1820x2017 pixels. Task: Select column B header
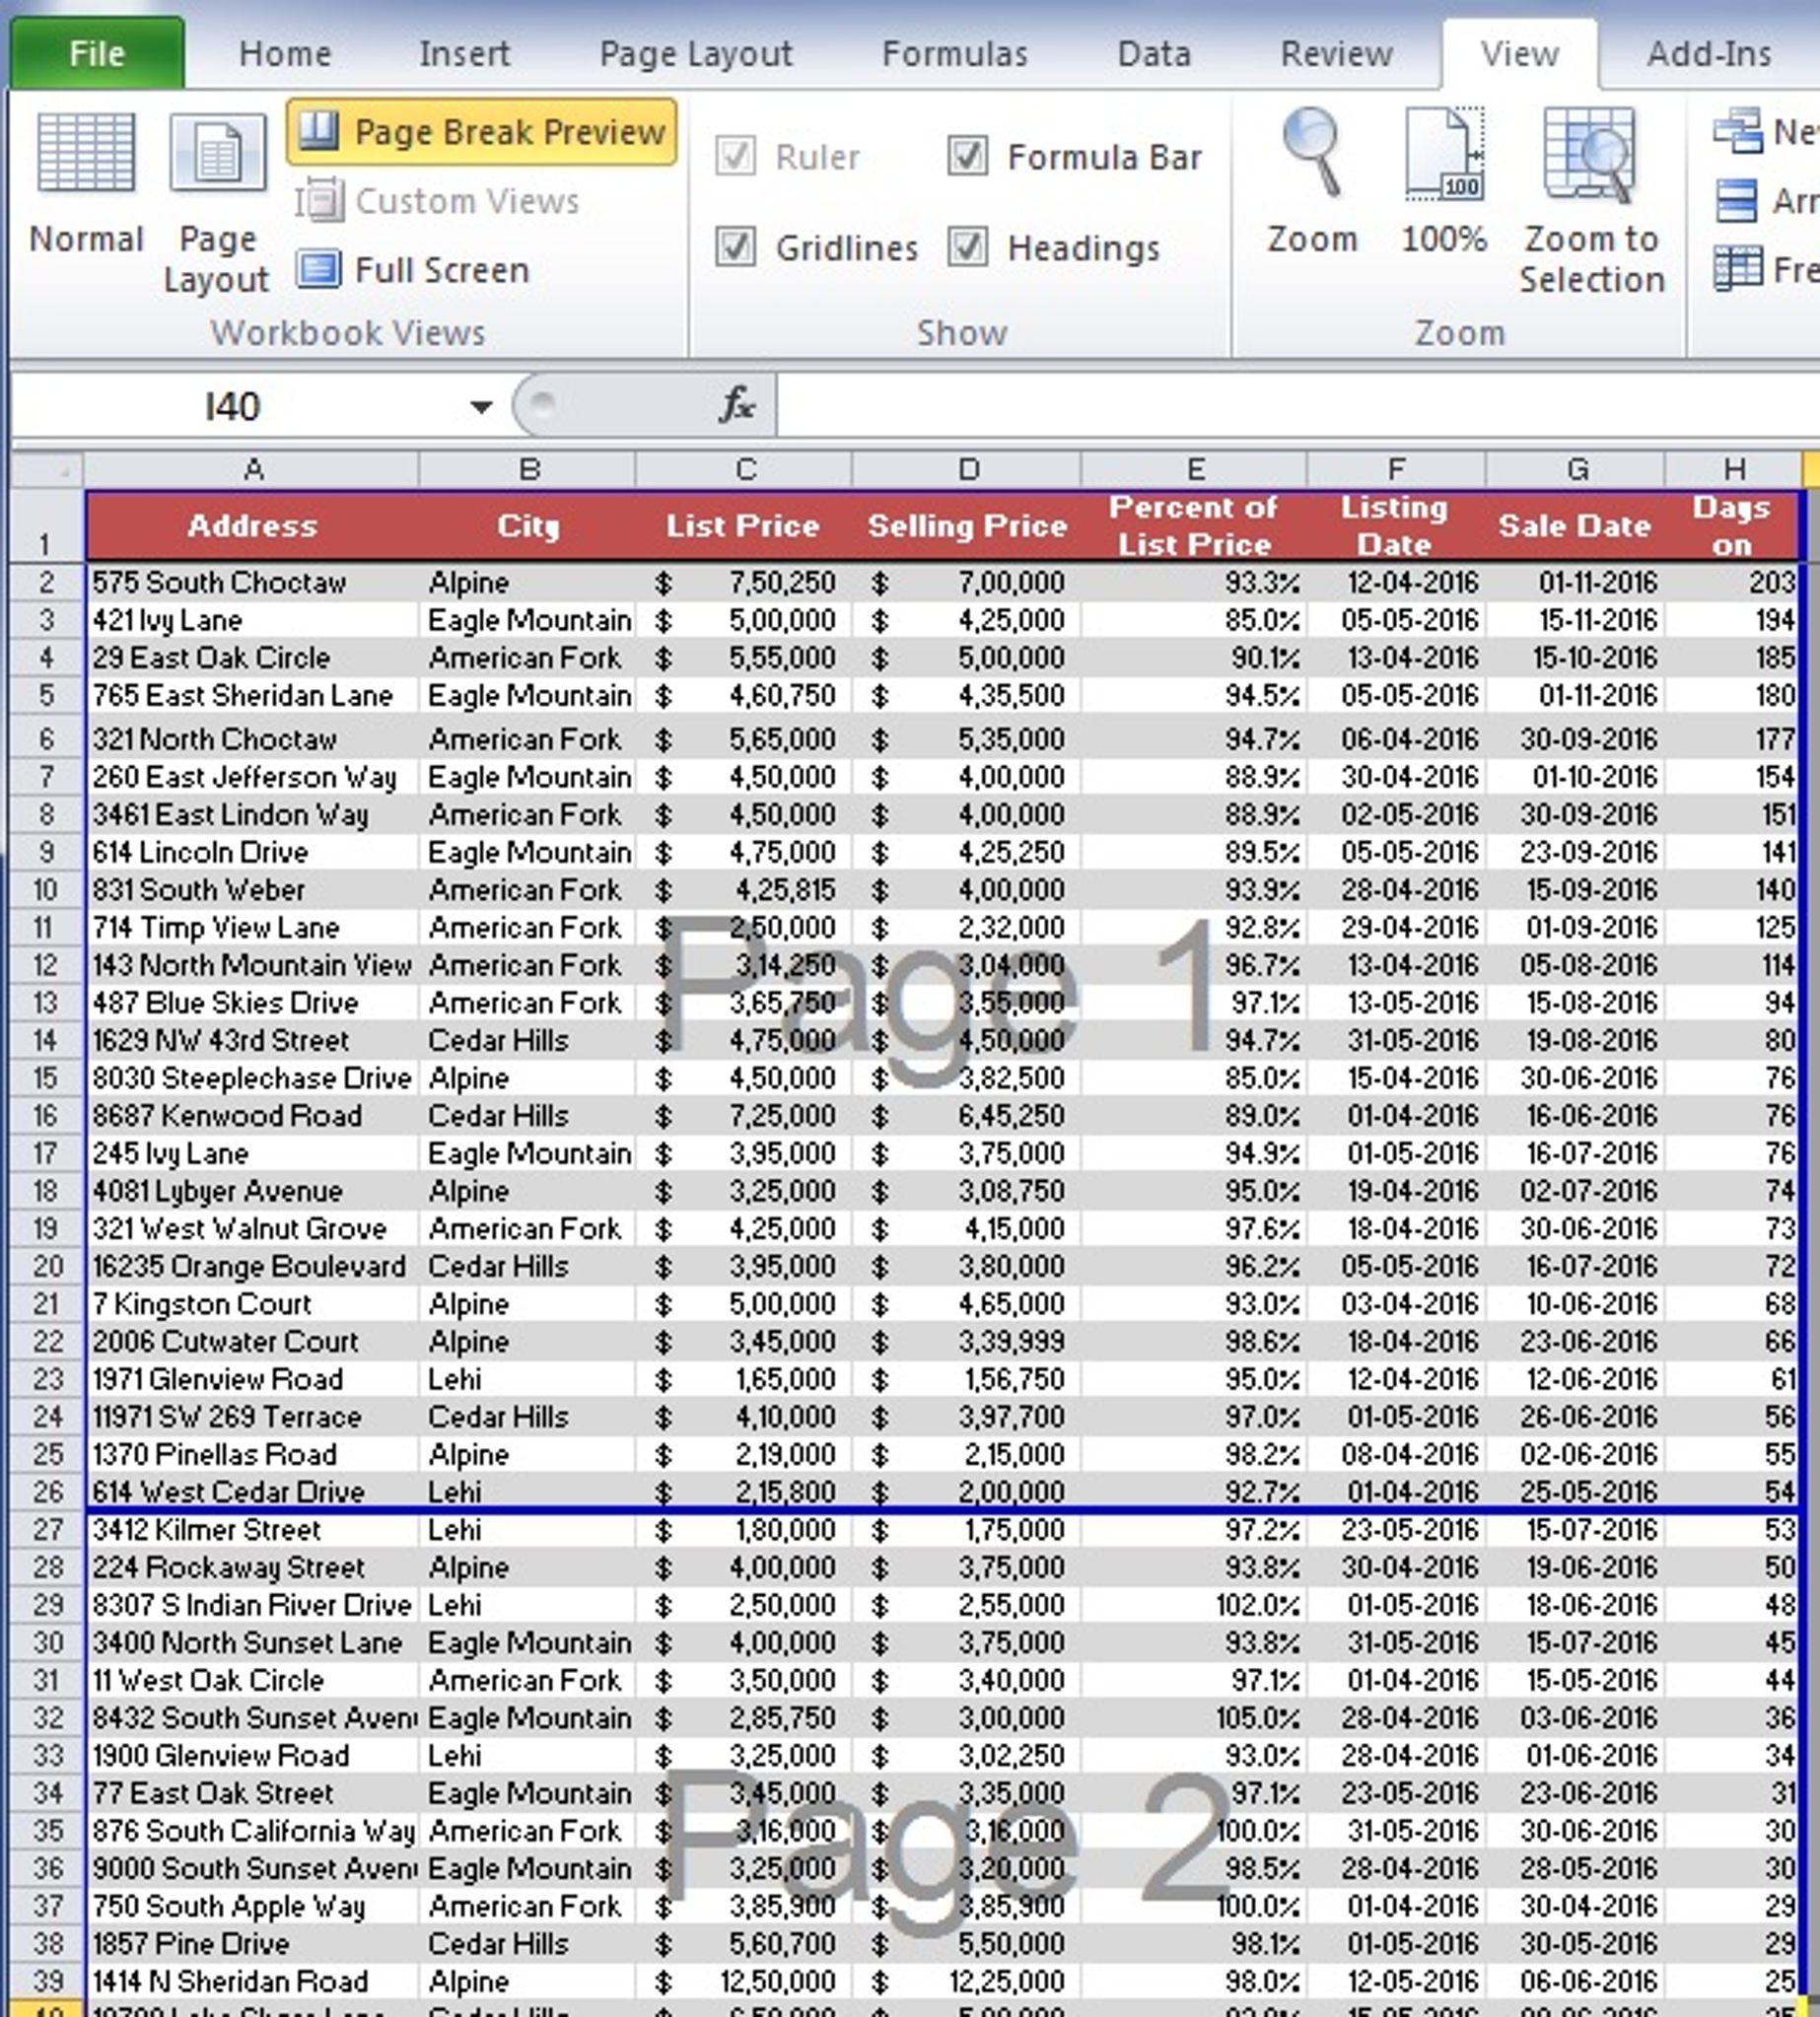[x=527, y=468]
